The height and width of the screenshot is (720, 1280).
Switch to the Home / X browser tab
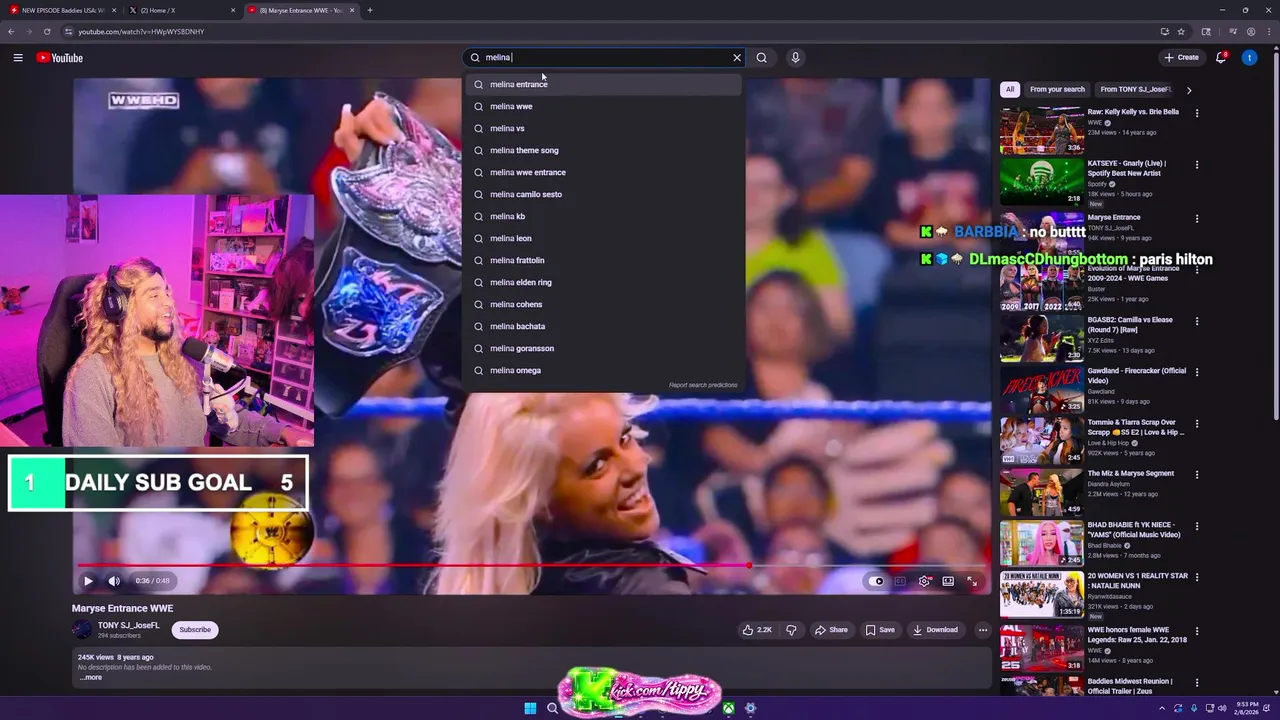(x=182, y=10)
